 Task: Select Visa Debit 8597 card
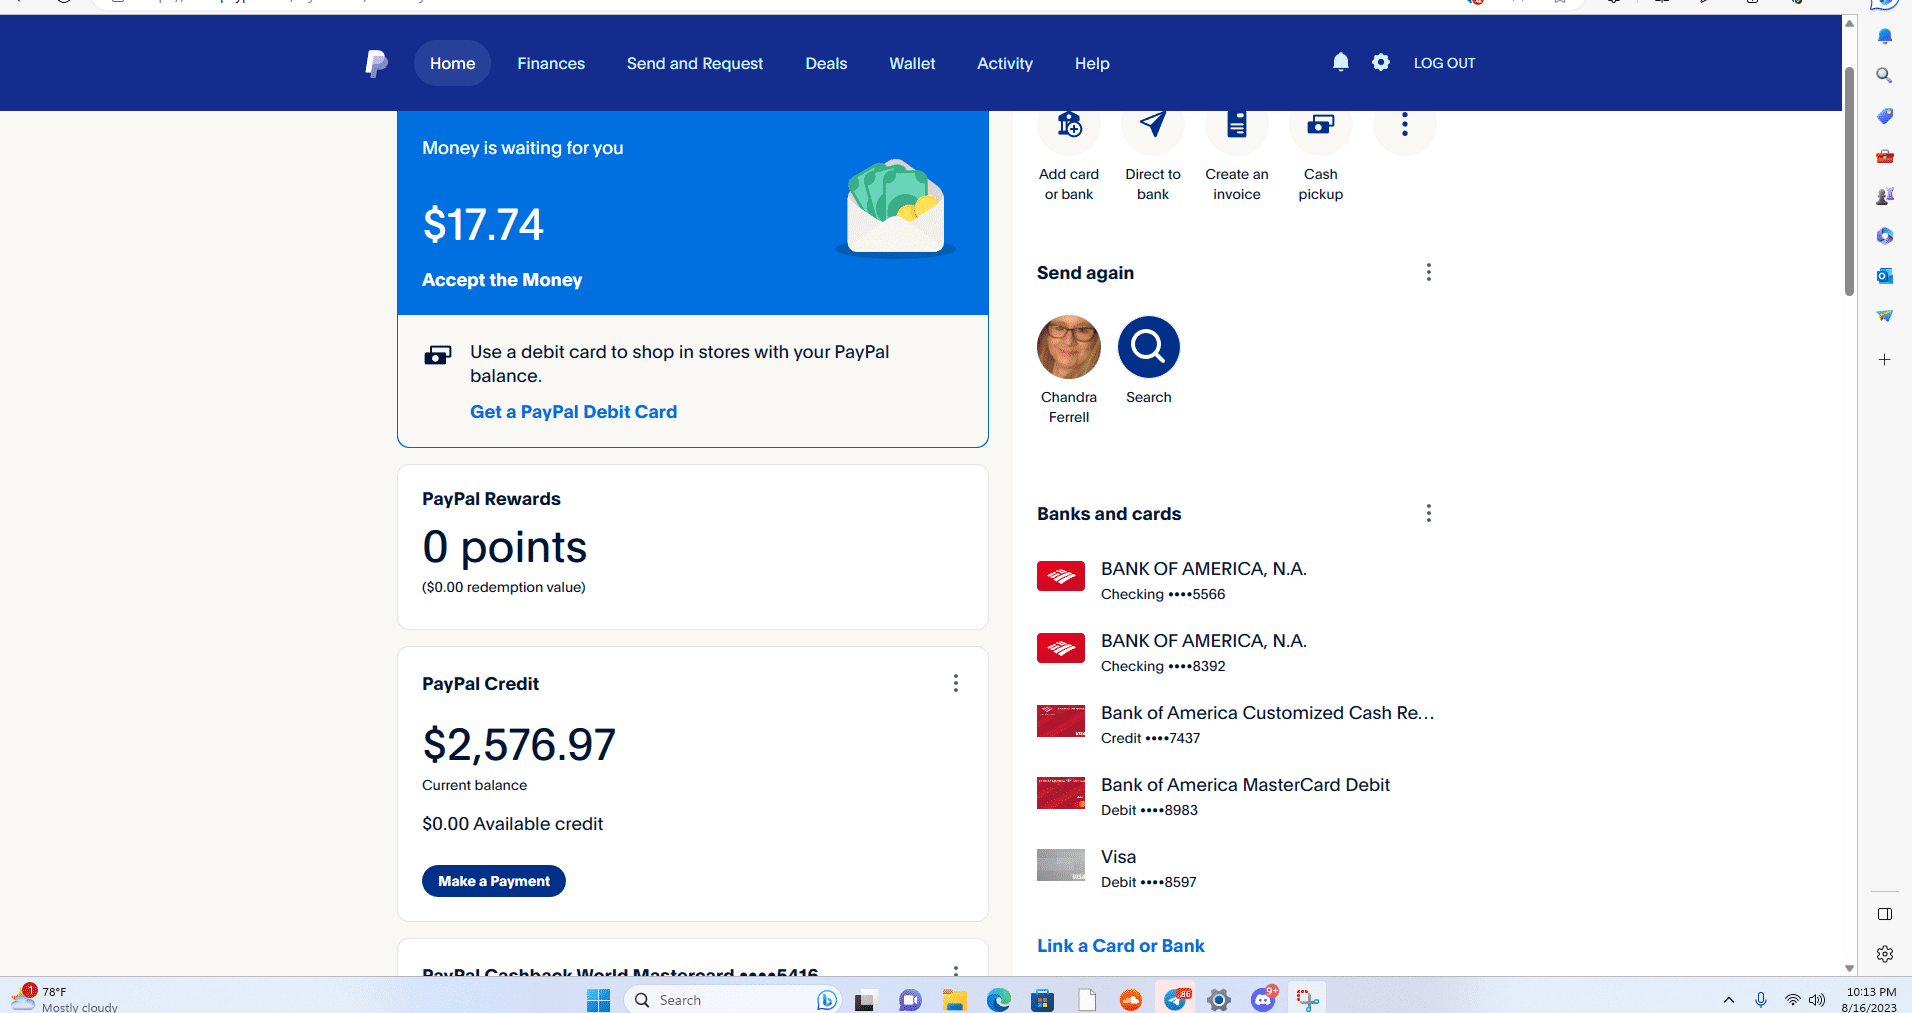tap(1237, 868)
